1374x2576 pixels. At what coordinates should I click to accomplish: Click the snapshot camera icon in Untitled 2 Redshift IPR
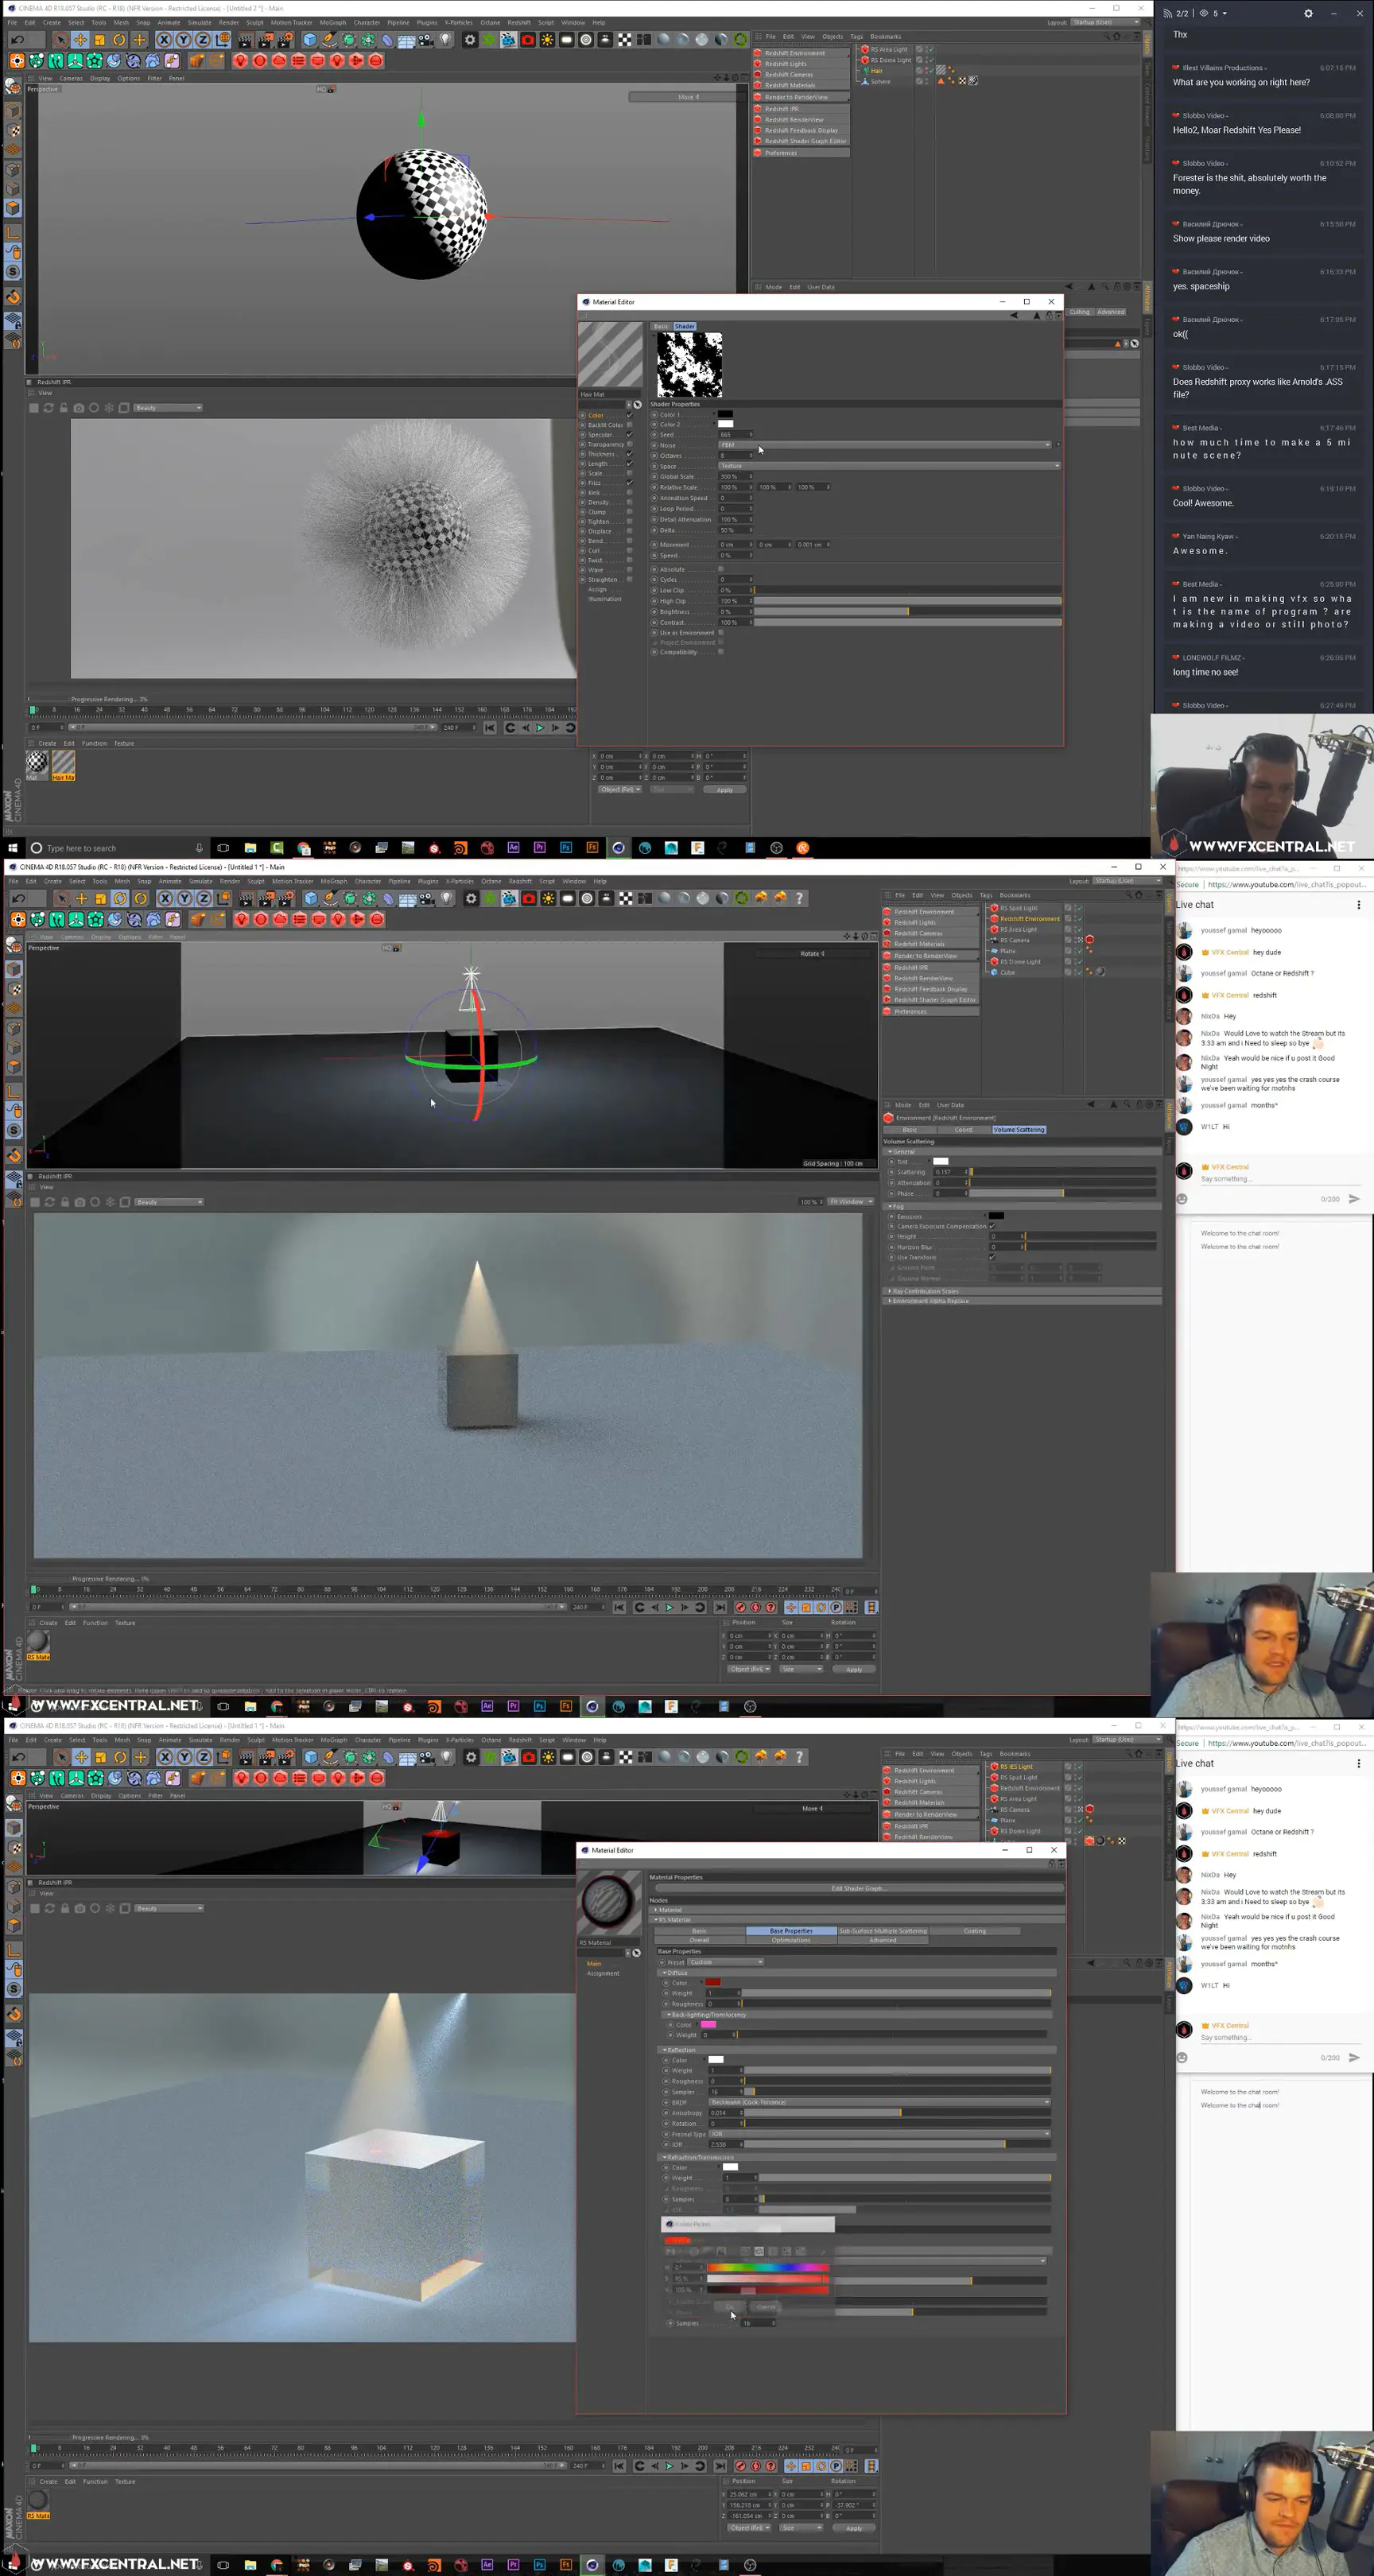coord(78,408)
